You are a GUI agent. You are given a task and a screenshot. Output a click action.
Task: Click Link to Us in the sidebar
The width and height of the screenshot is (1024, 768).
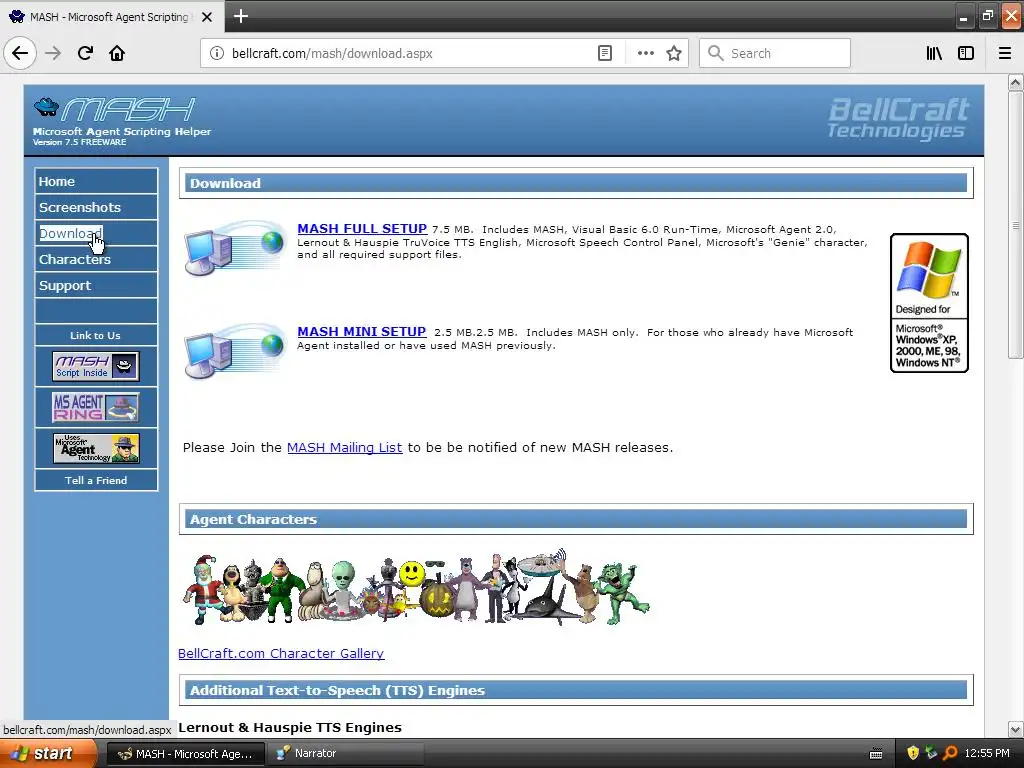coord(95,335)
